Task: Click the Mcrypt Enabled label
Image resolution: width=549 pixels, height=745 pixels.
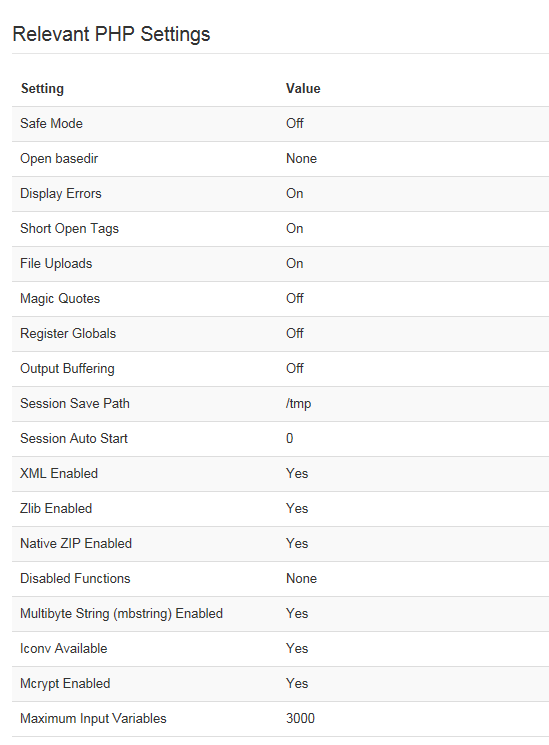Action: 65,684
